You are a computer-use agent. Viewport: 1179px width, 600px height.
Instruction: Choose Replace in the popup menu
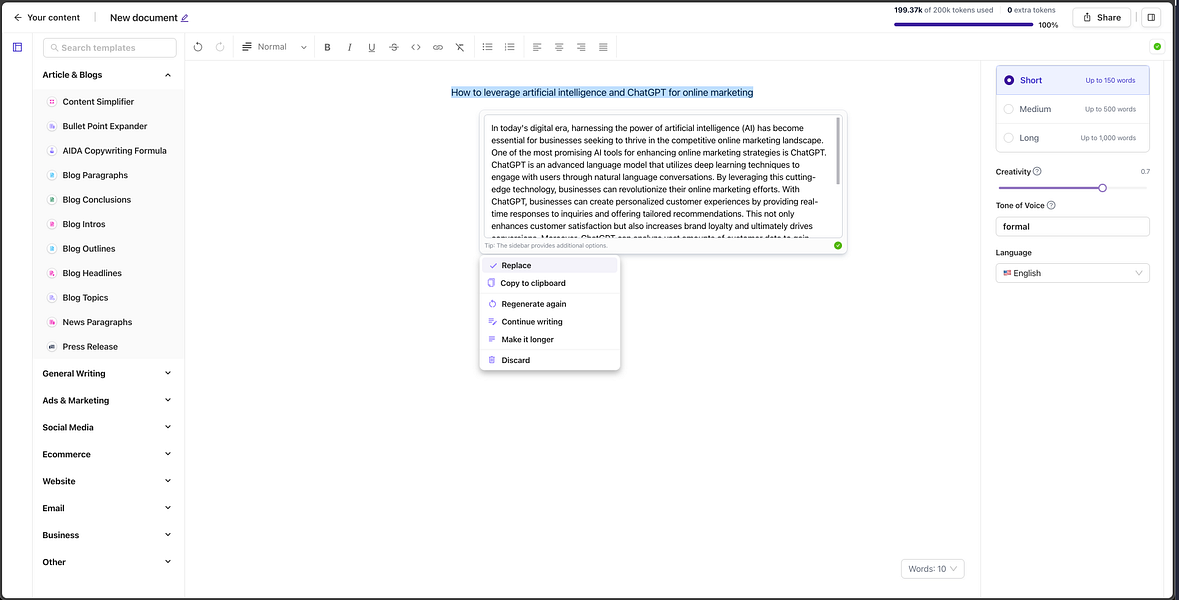coord(550,265)
